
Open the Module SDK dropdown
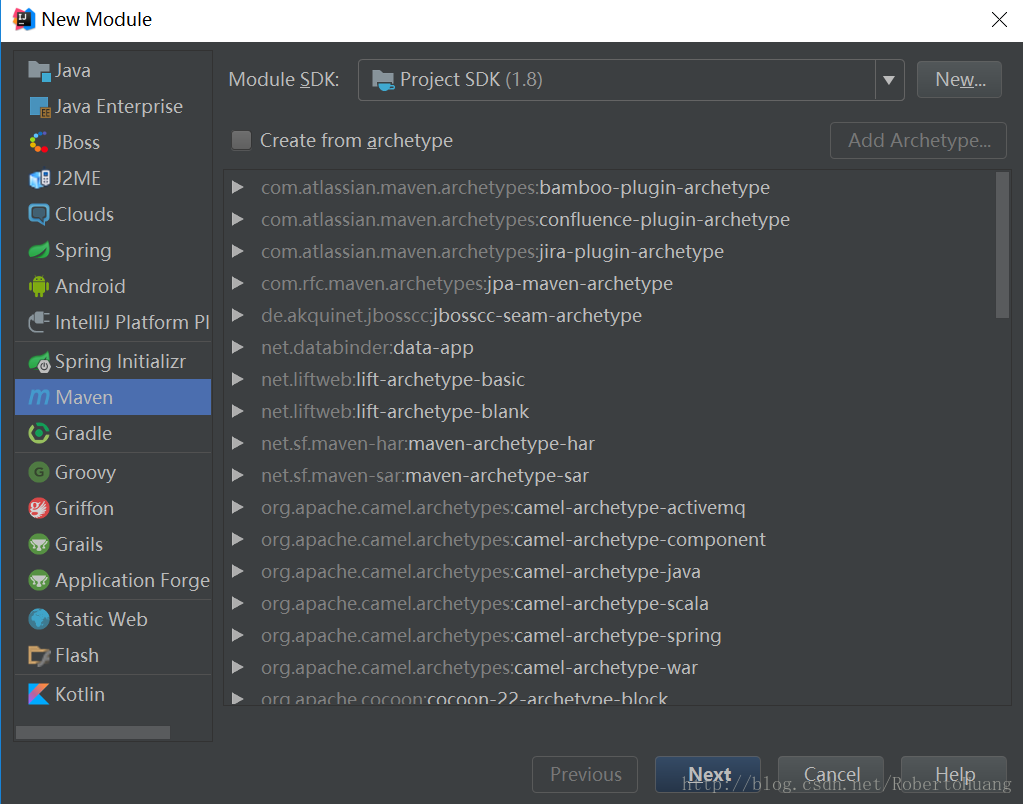coord(889,80)
